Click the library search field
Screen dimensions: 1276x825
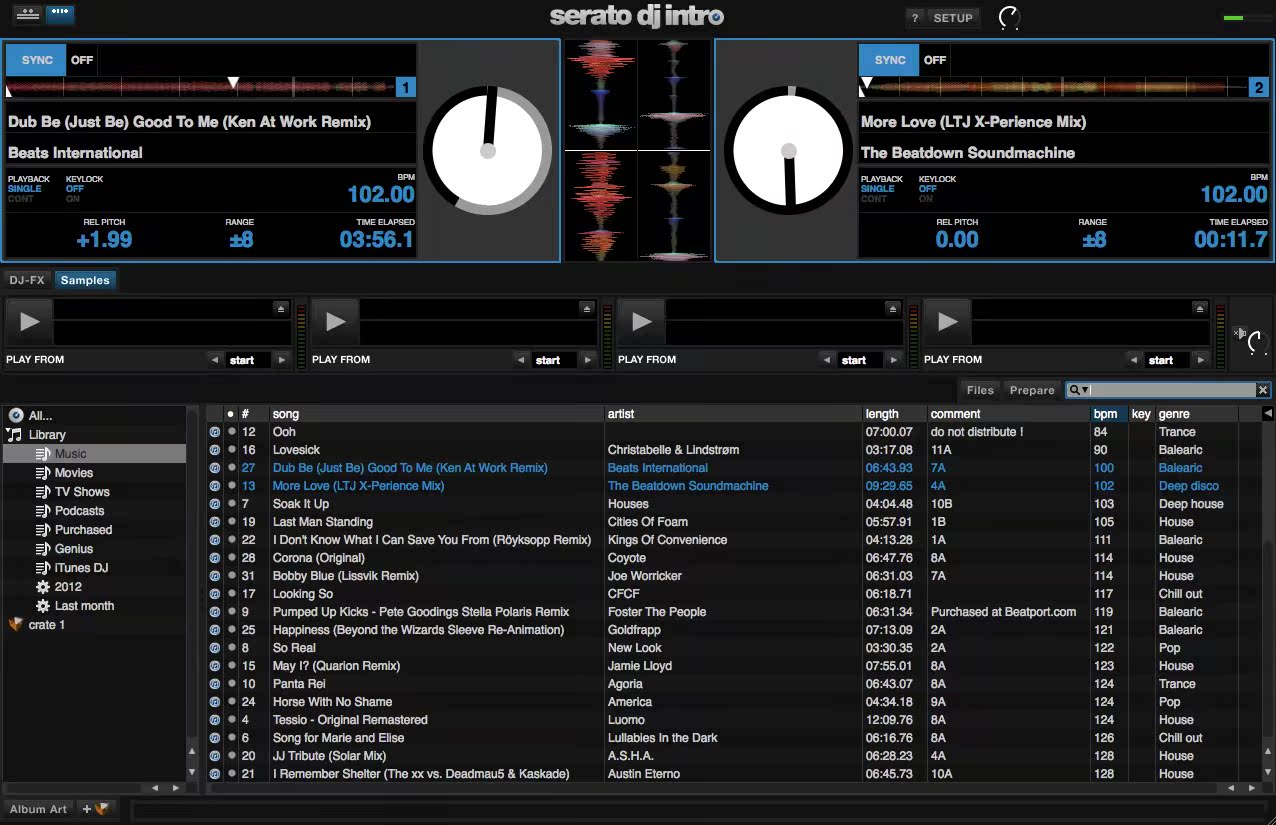[x=1172, y=390]
